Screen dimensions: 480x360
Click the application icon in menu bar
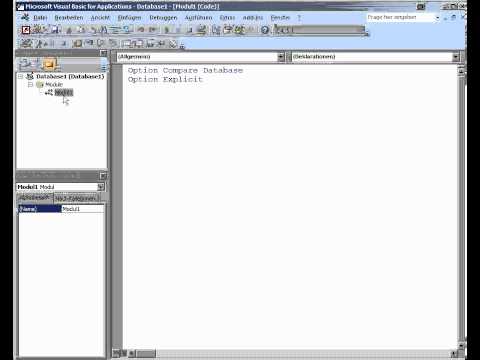coord(25,17)
